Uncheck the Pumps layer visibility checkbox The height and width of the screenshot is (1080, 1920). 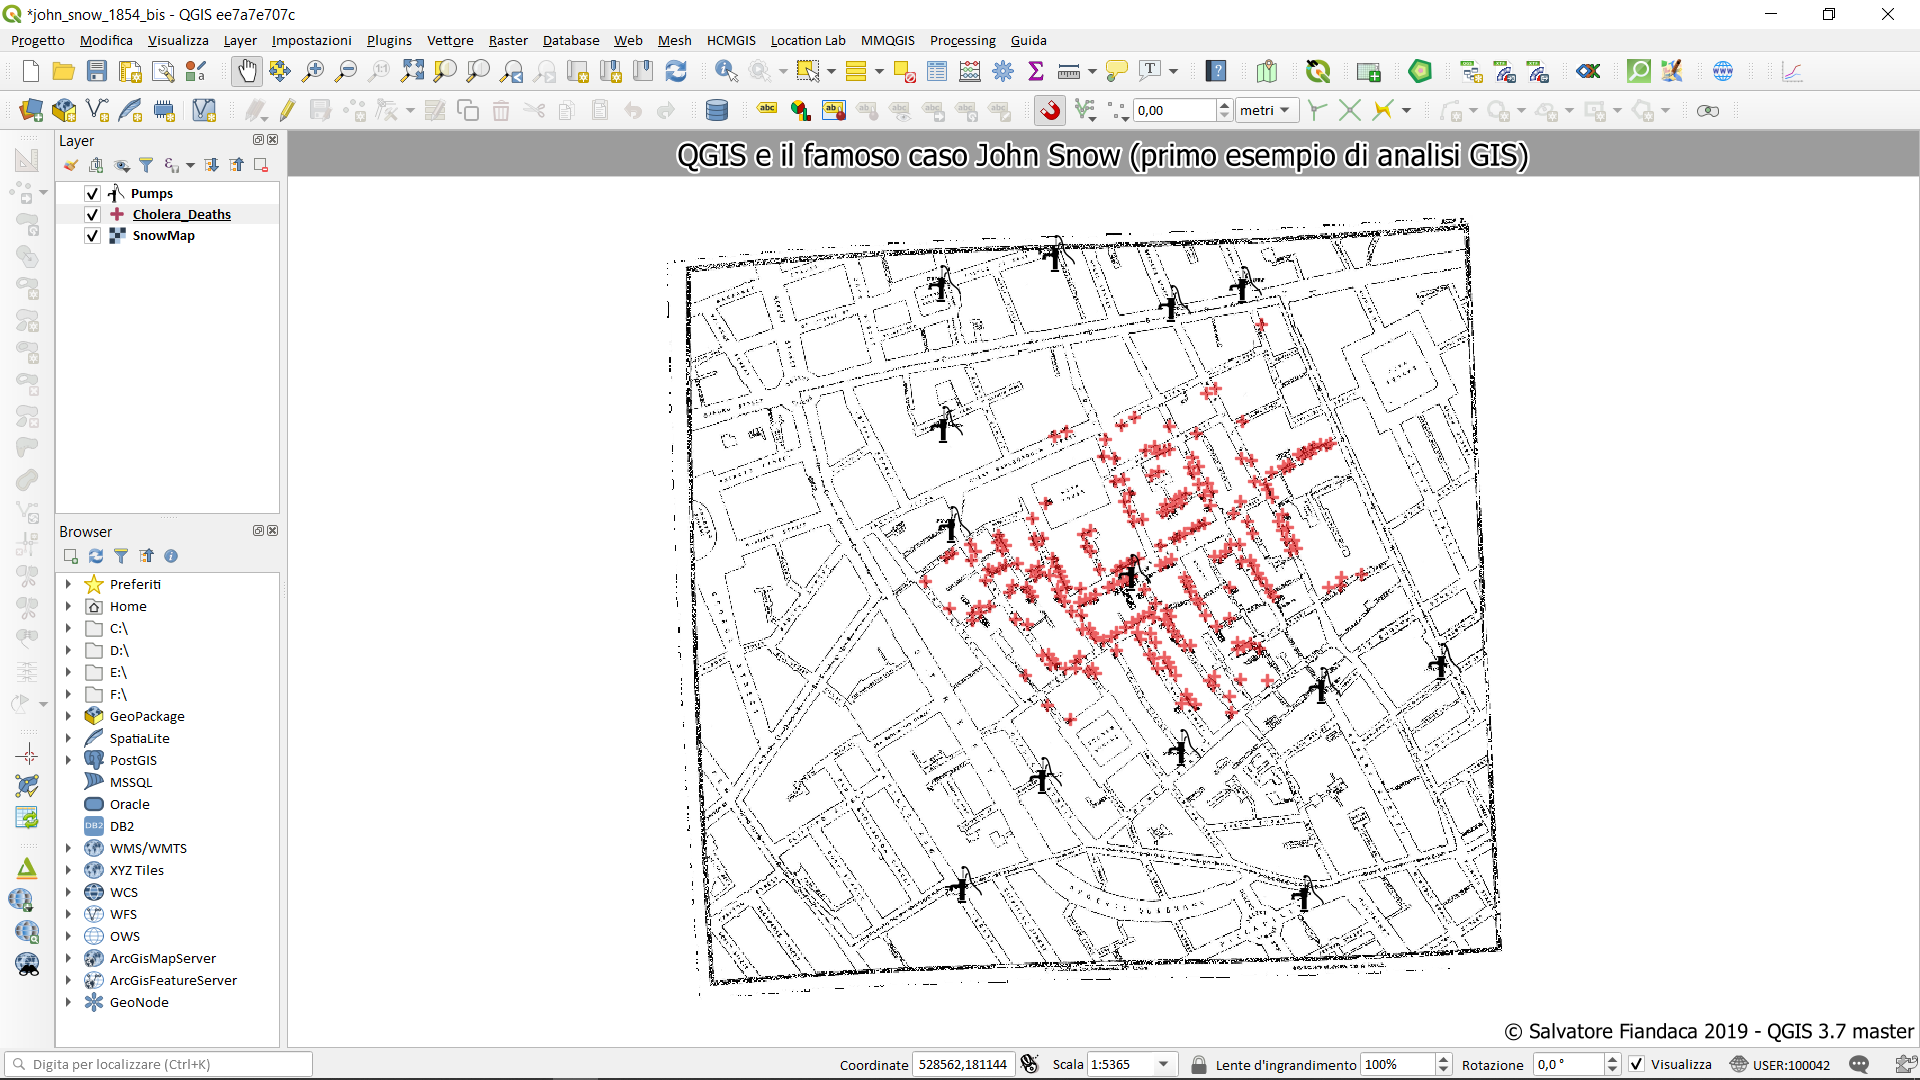tap(92, 194)
